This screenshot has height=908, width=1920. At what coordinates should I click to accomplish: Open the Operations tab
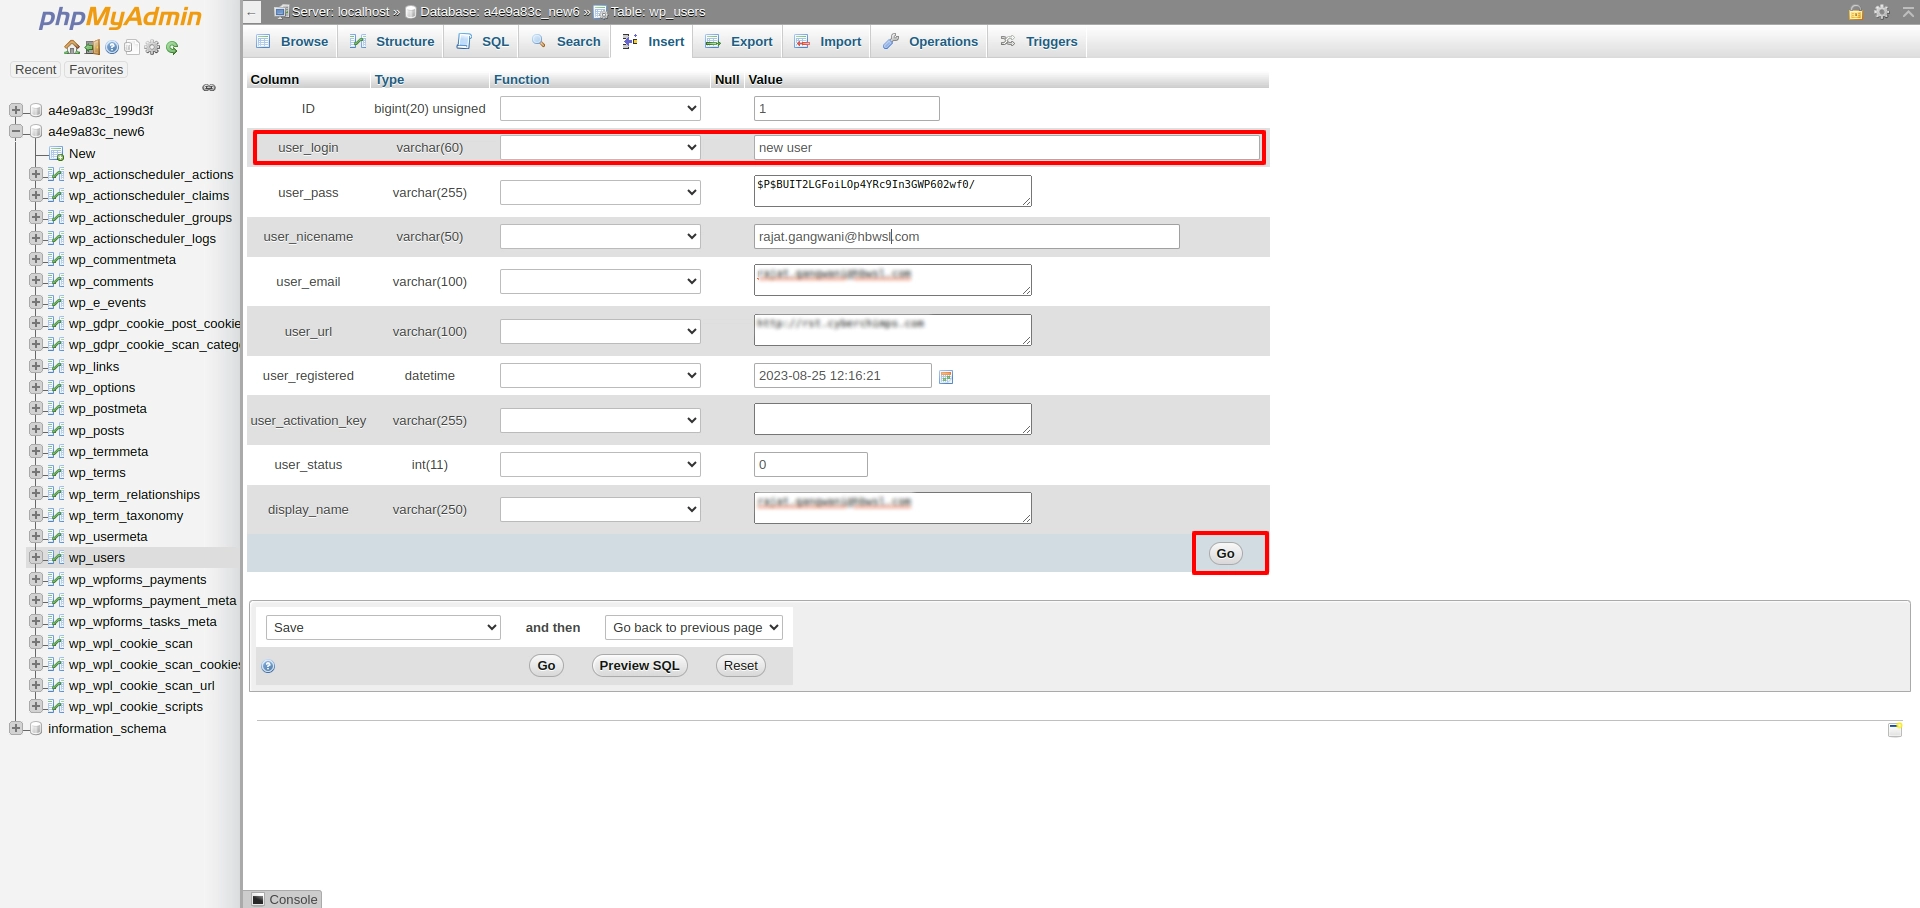pyautogui.click(x=931, y=41)
